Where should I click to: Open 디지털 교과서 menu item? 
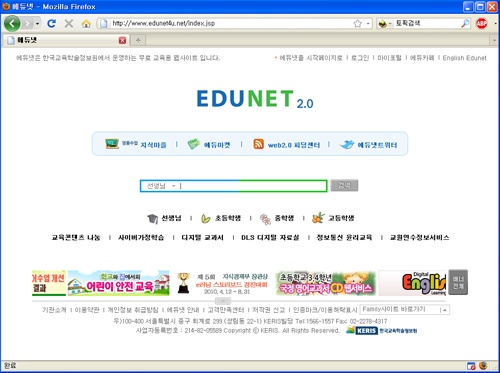pos(202,238)
